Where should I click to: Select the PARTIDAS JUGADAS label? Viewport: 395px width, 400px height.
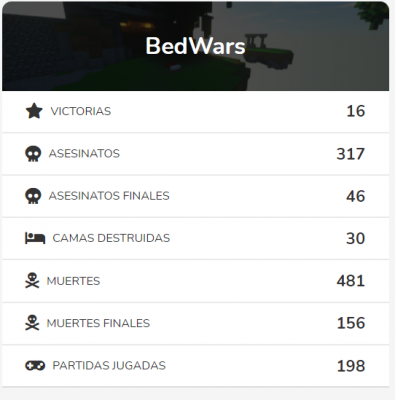(x=109, y=366)
